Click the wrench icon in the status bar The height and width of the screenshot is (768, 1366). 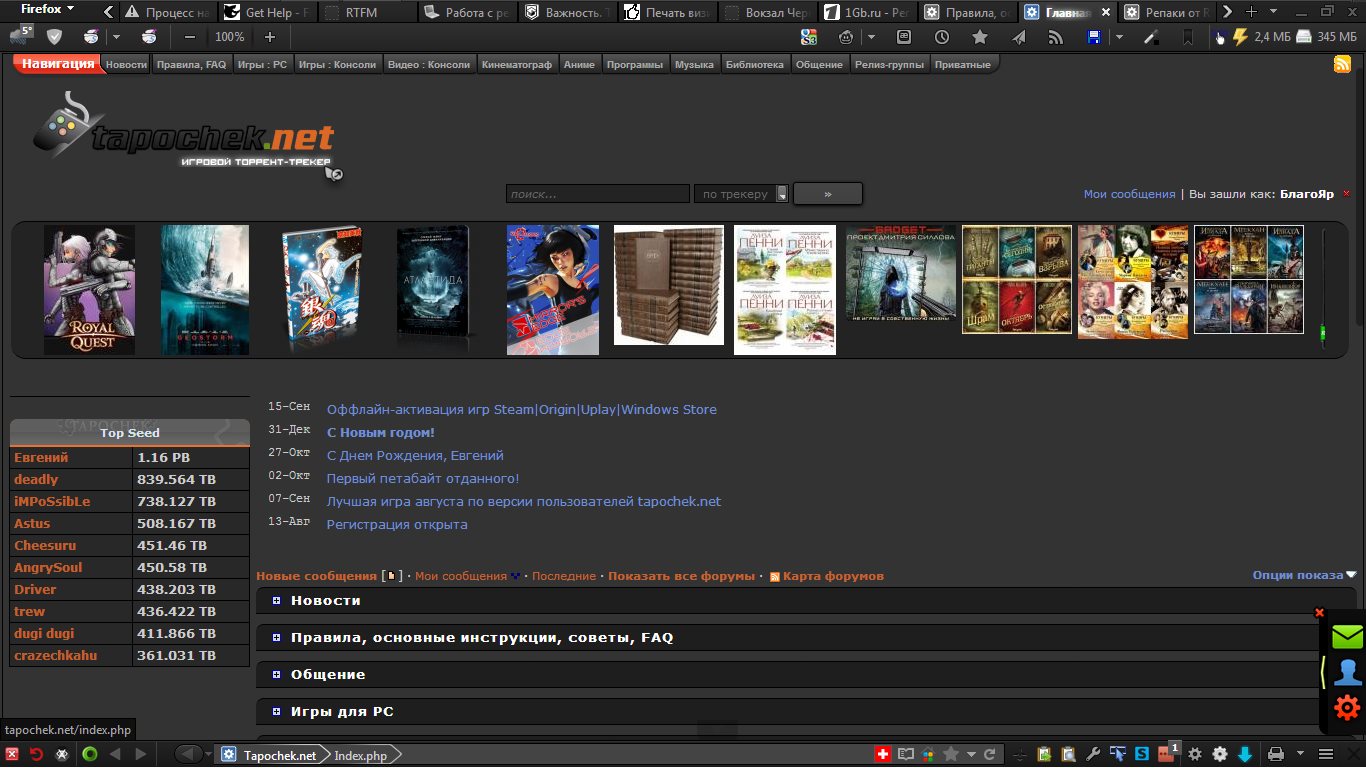pyautogui.click(x=1095, y=756)
